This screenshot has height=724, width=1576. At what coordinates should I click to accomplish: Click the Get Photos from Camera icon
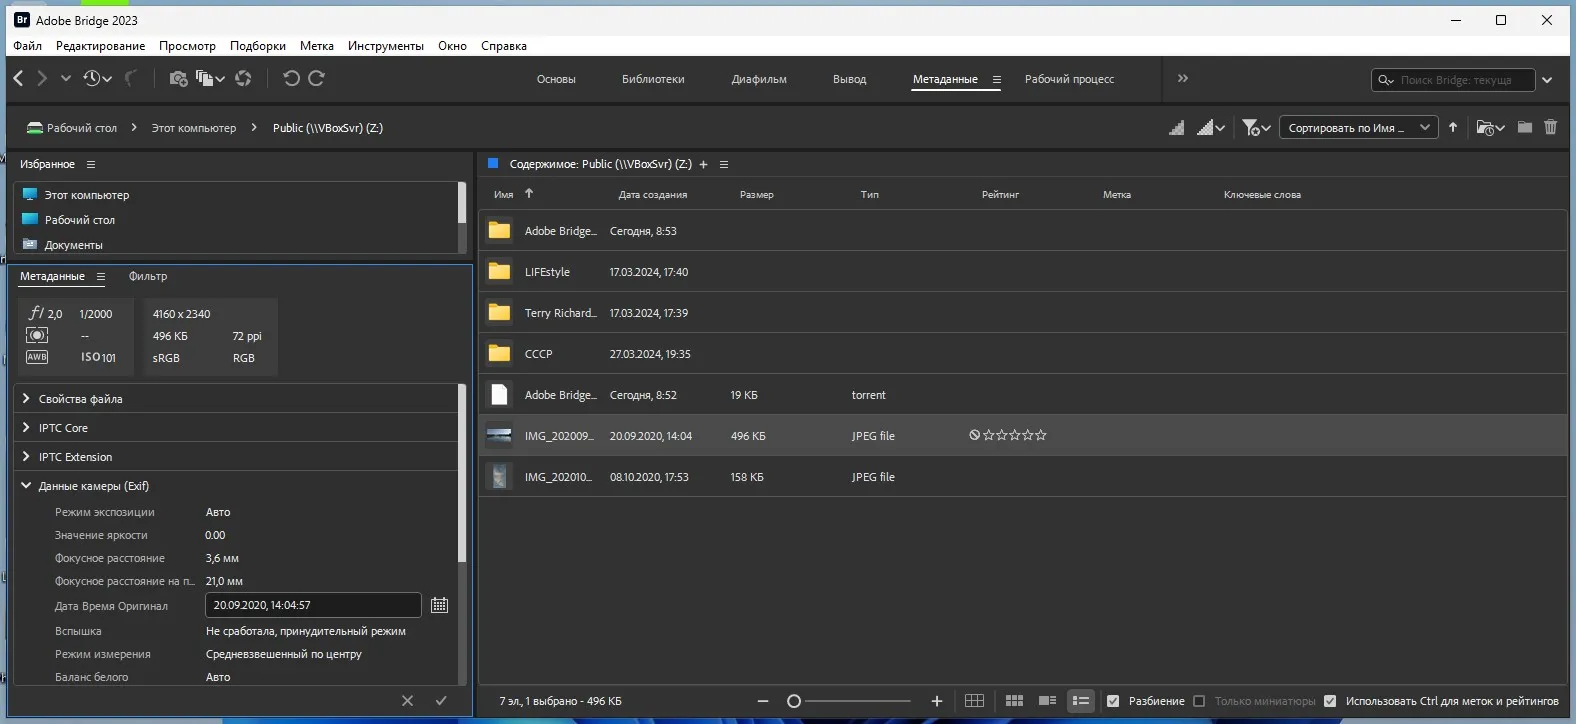178,78
